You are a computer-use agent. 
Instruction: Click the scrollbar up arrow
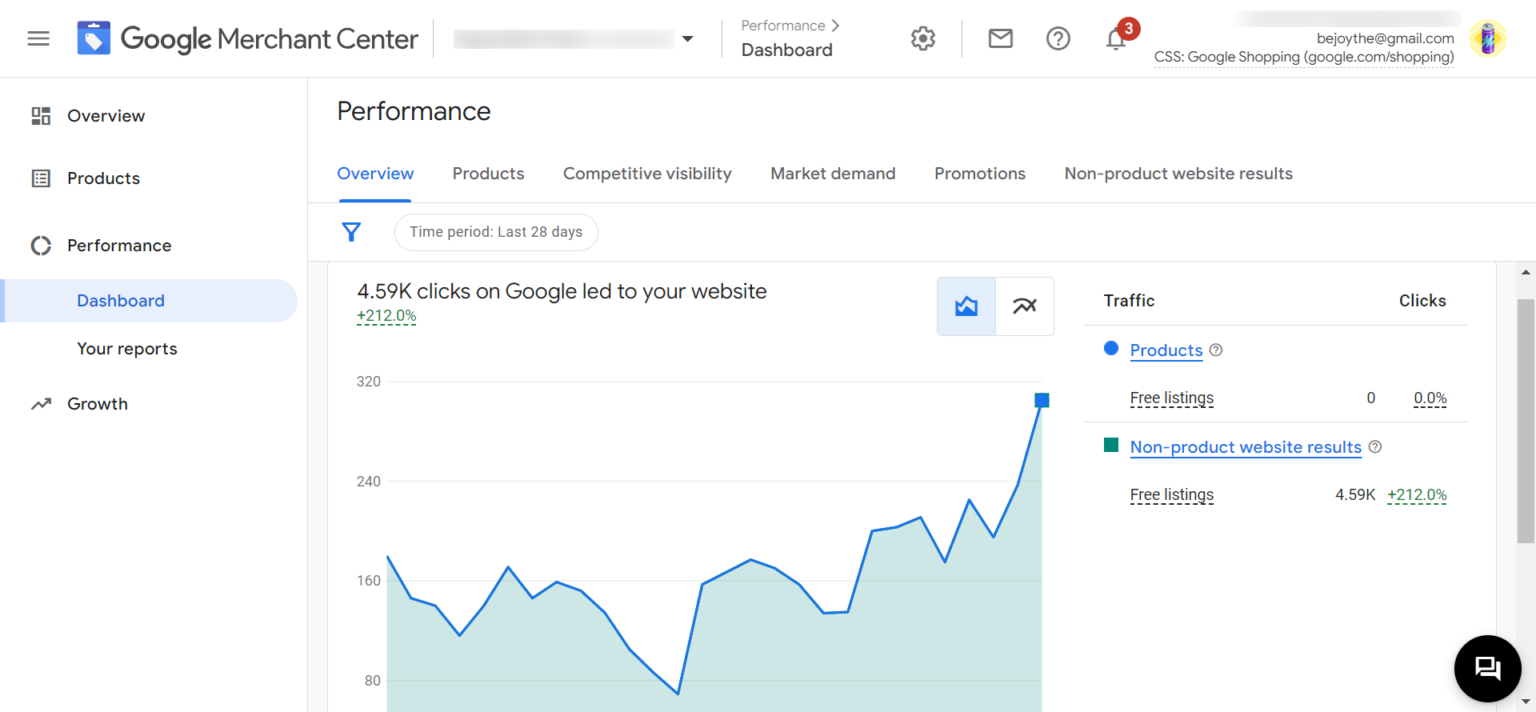pos(1525,272)
